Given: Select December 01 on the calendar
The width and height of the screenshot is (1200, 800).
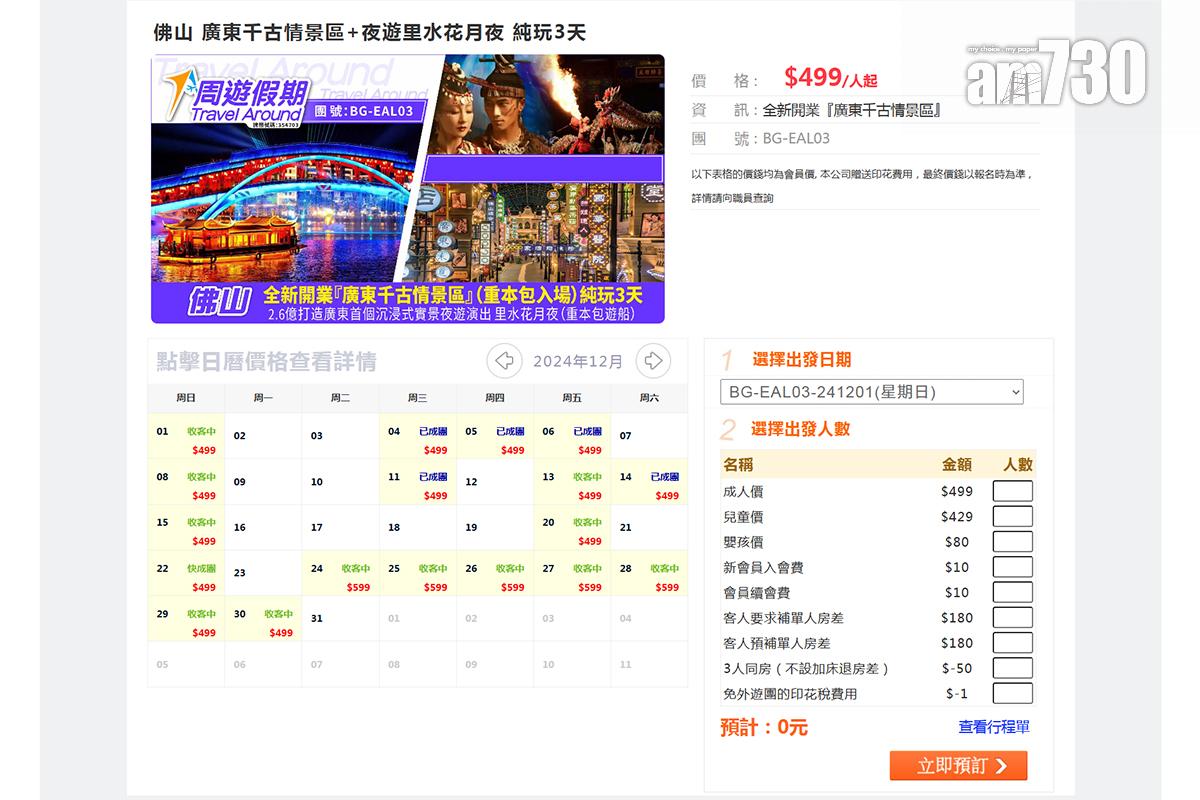Looking at the screenshot, I should pos(186,439).
